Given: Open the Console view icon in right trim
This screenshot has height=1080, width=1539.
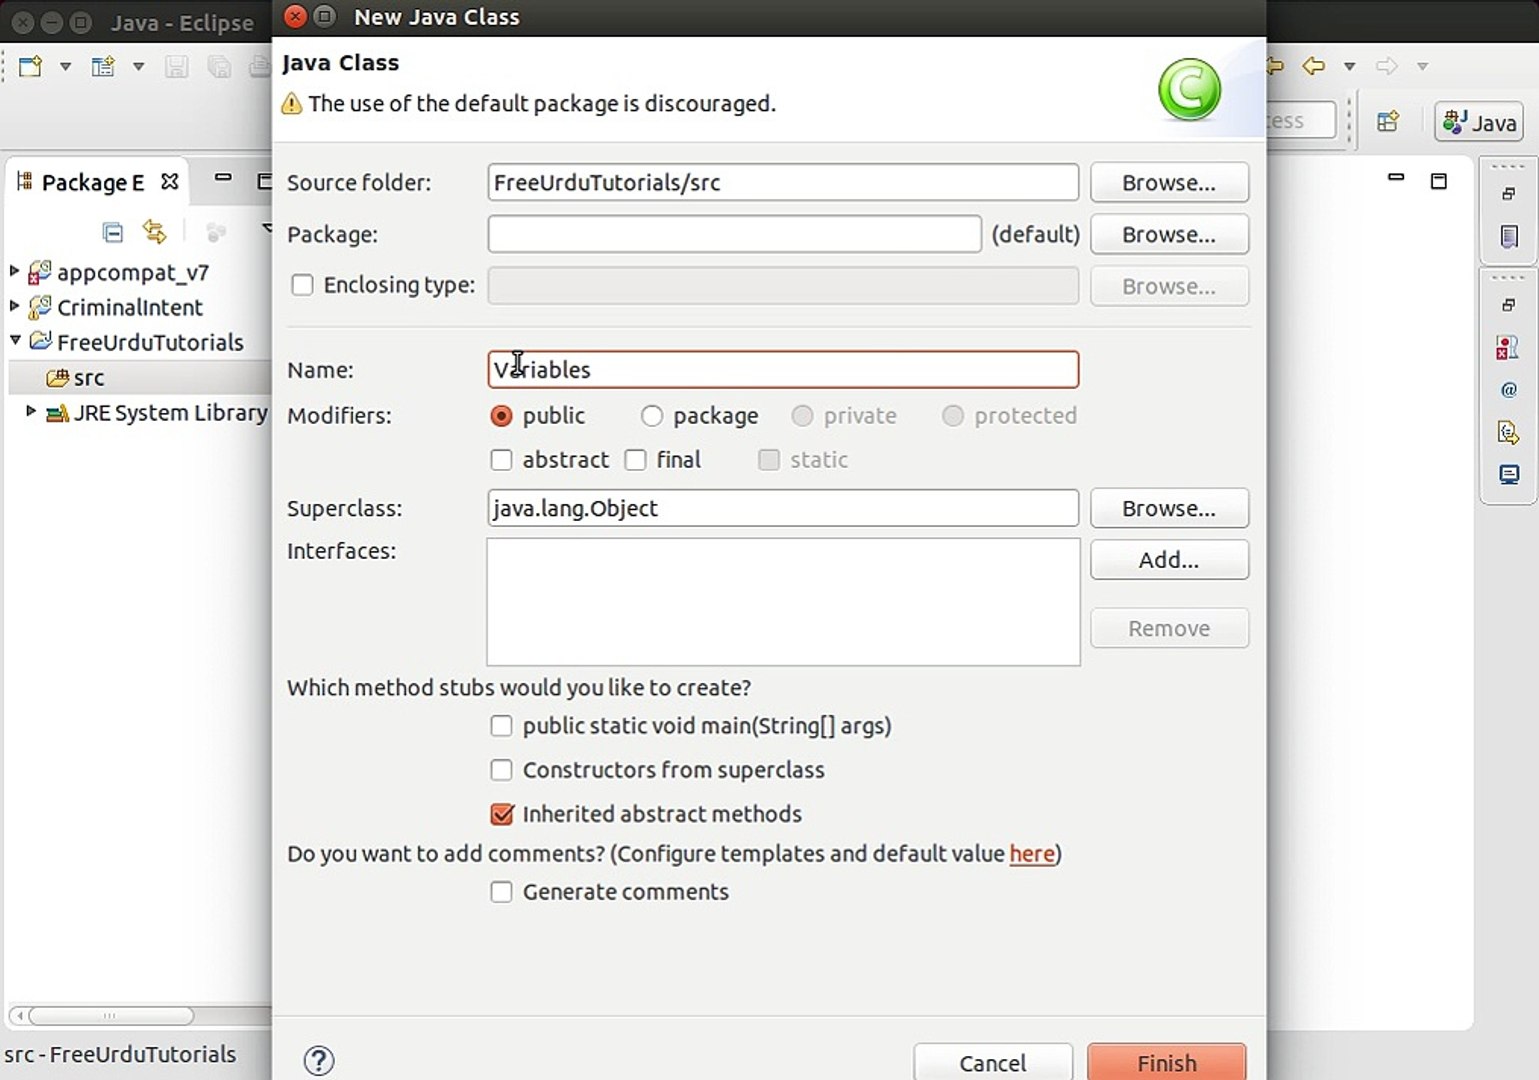Looking at the screenshot, I should point(1509,475).
